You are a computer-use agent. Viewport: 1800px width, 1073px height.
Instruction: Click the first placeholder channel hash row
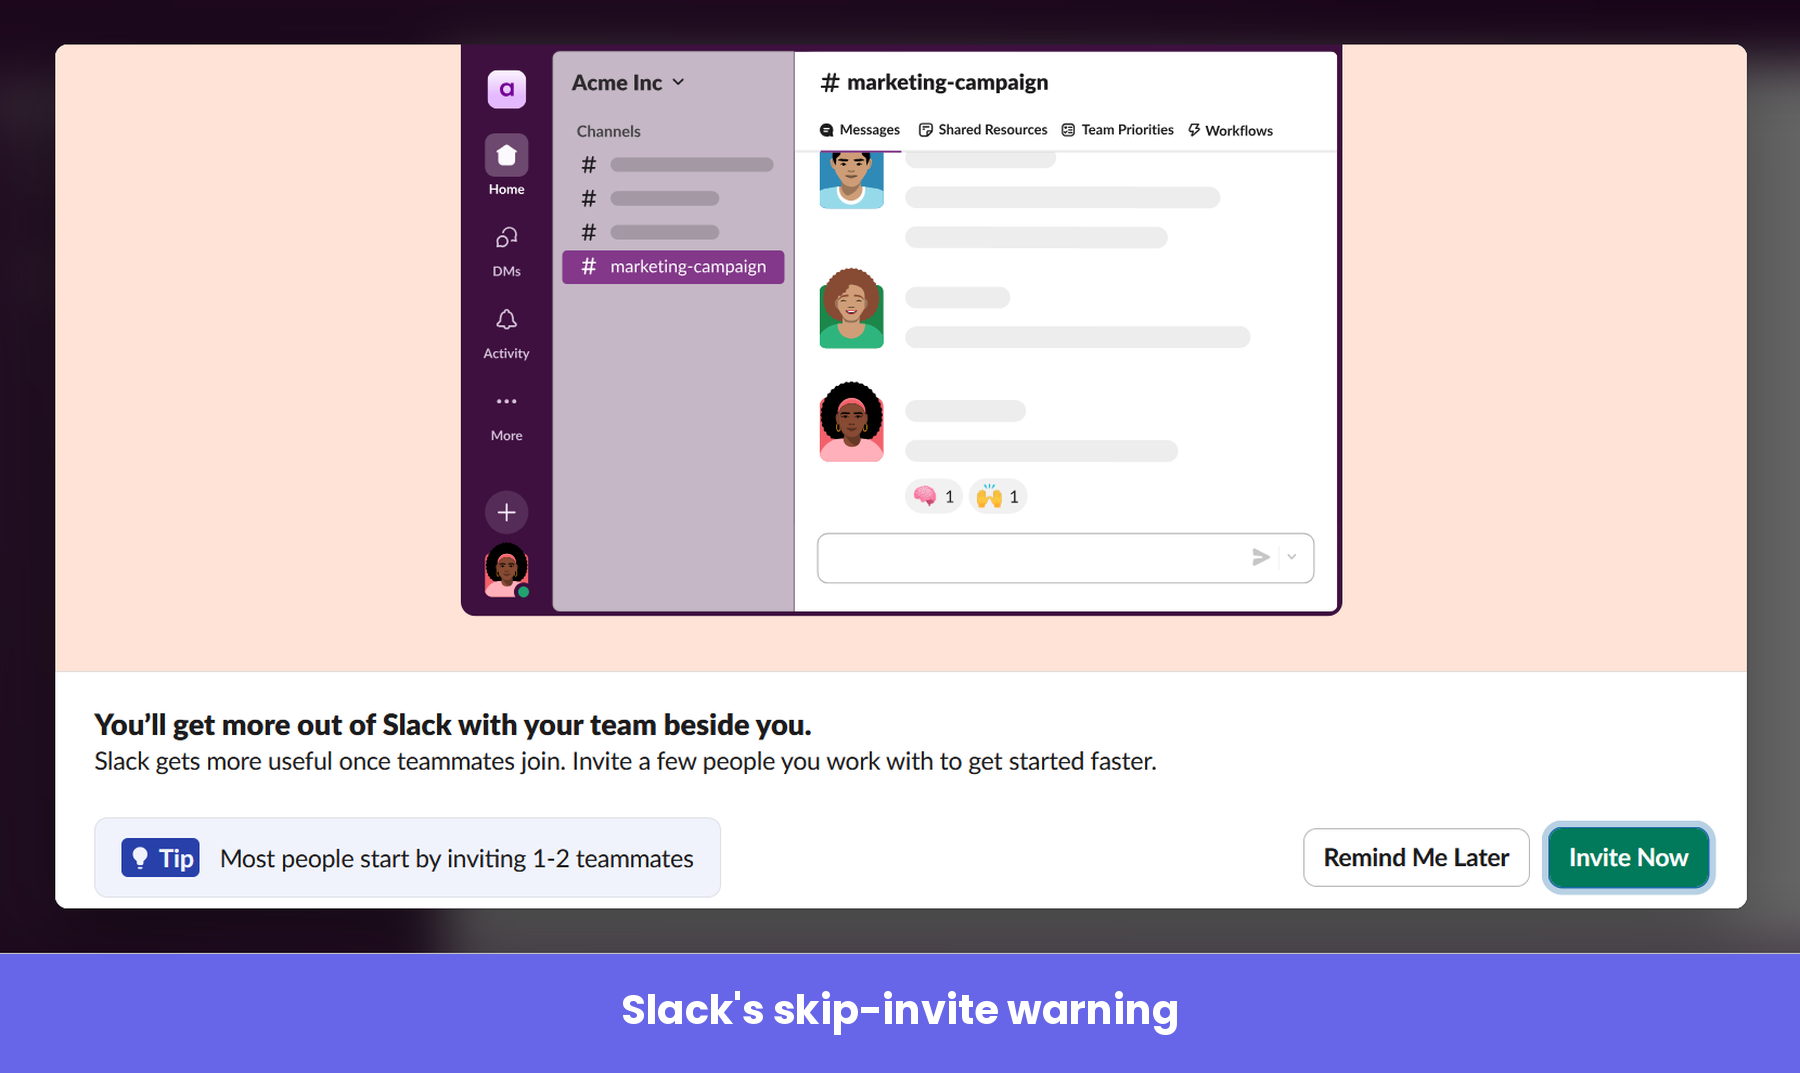[x=677, y=165]
